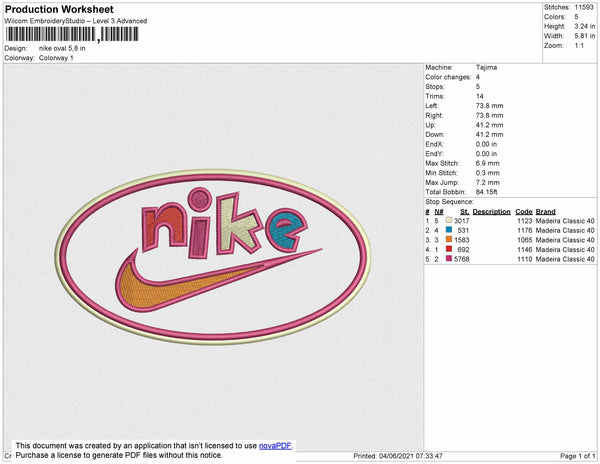The image size is (600, 464).
Task: Click the 'Colorway 1' value
Action: 56,58
